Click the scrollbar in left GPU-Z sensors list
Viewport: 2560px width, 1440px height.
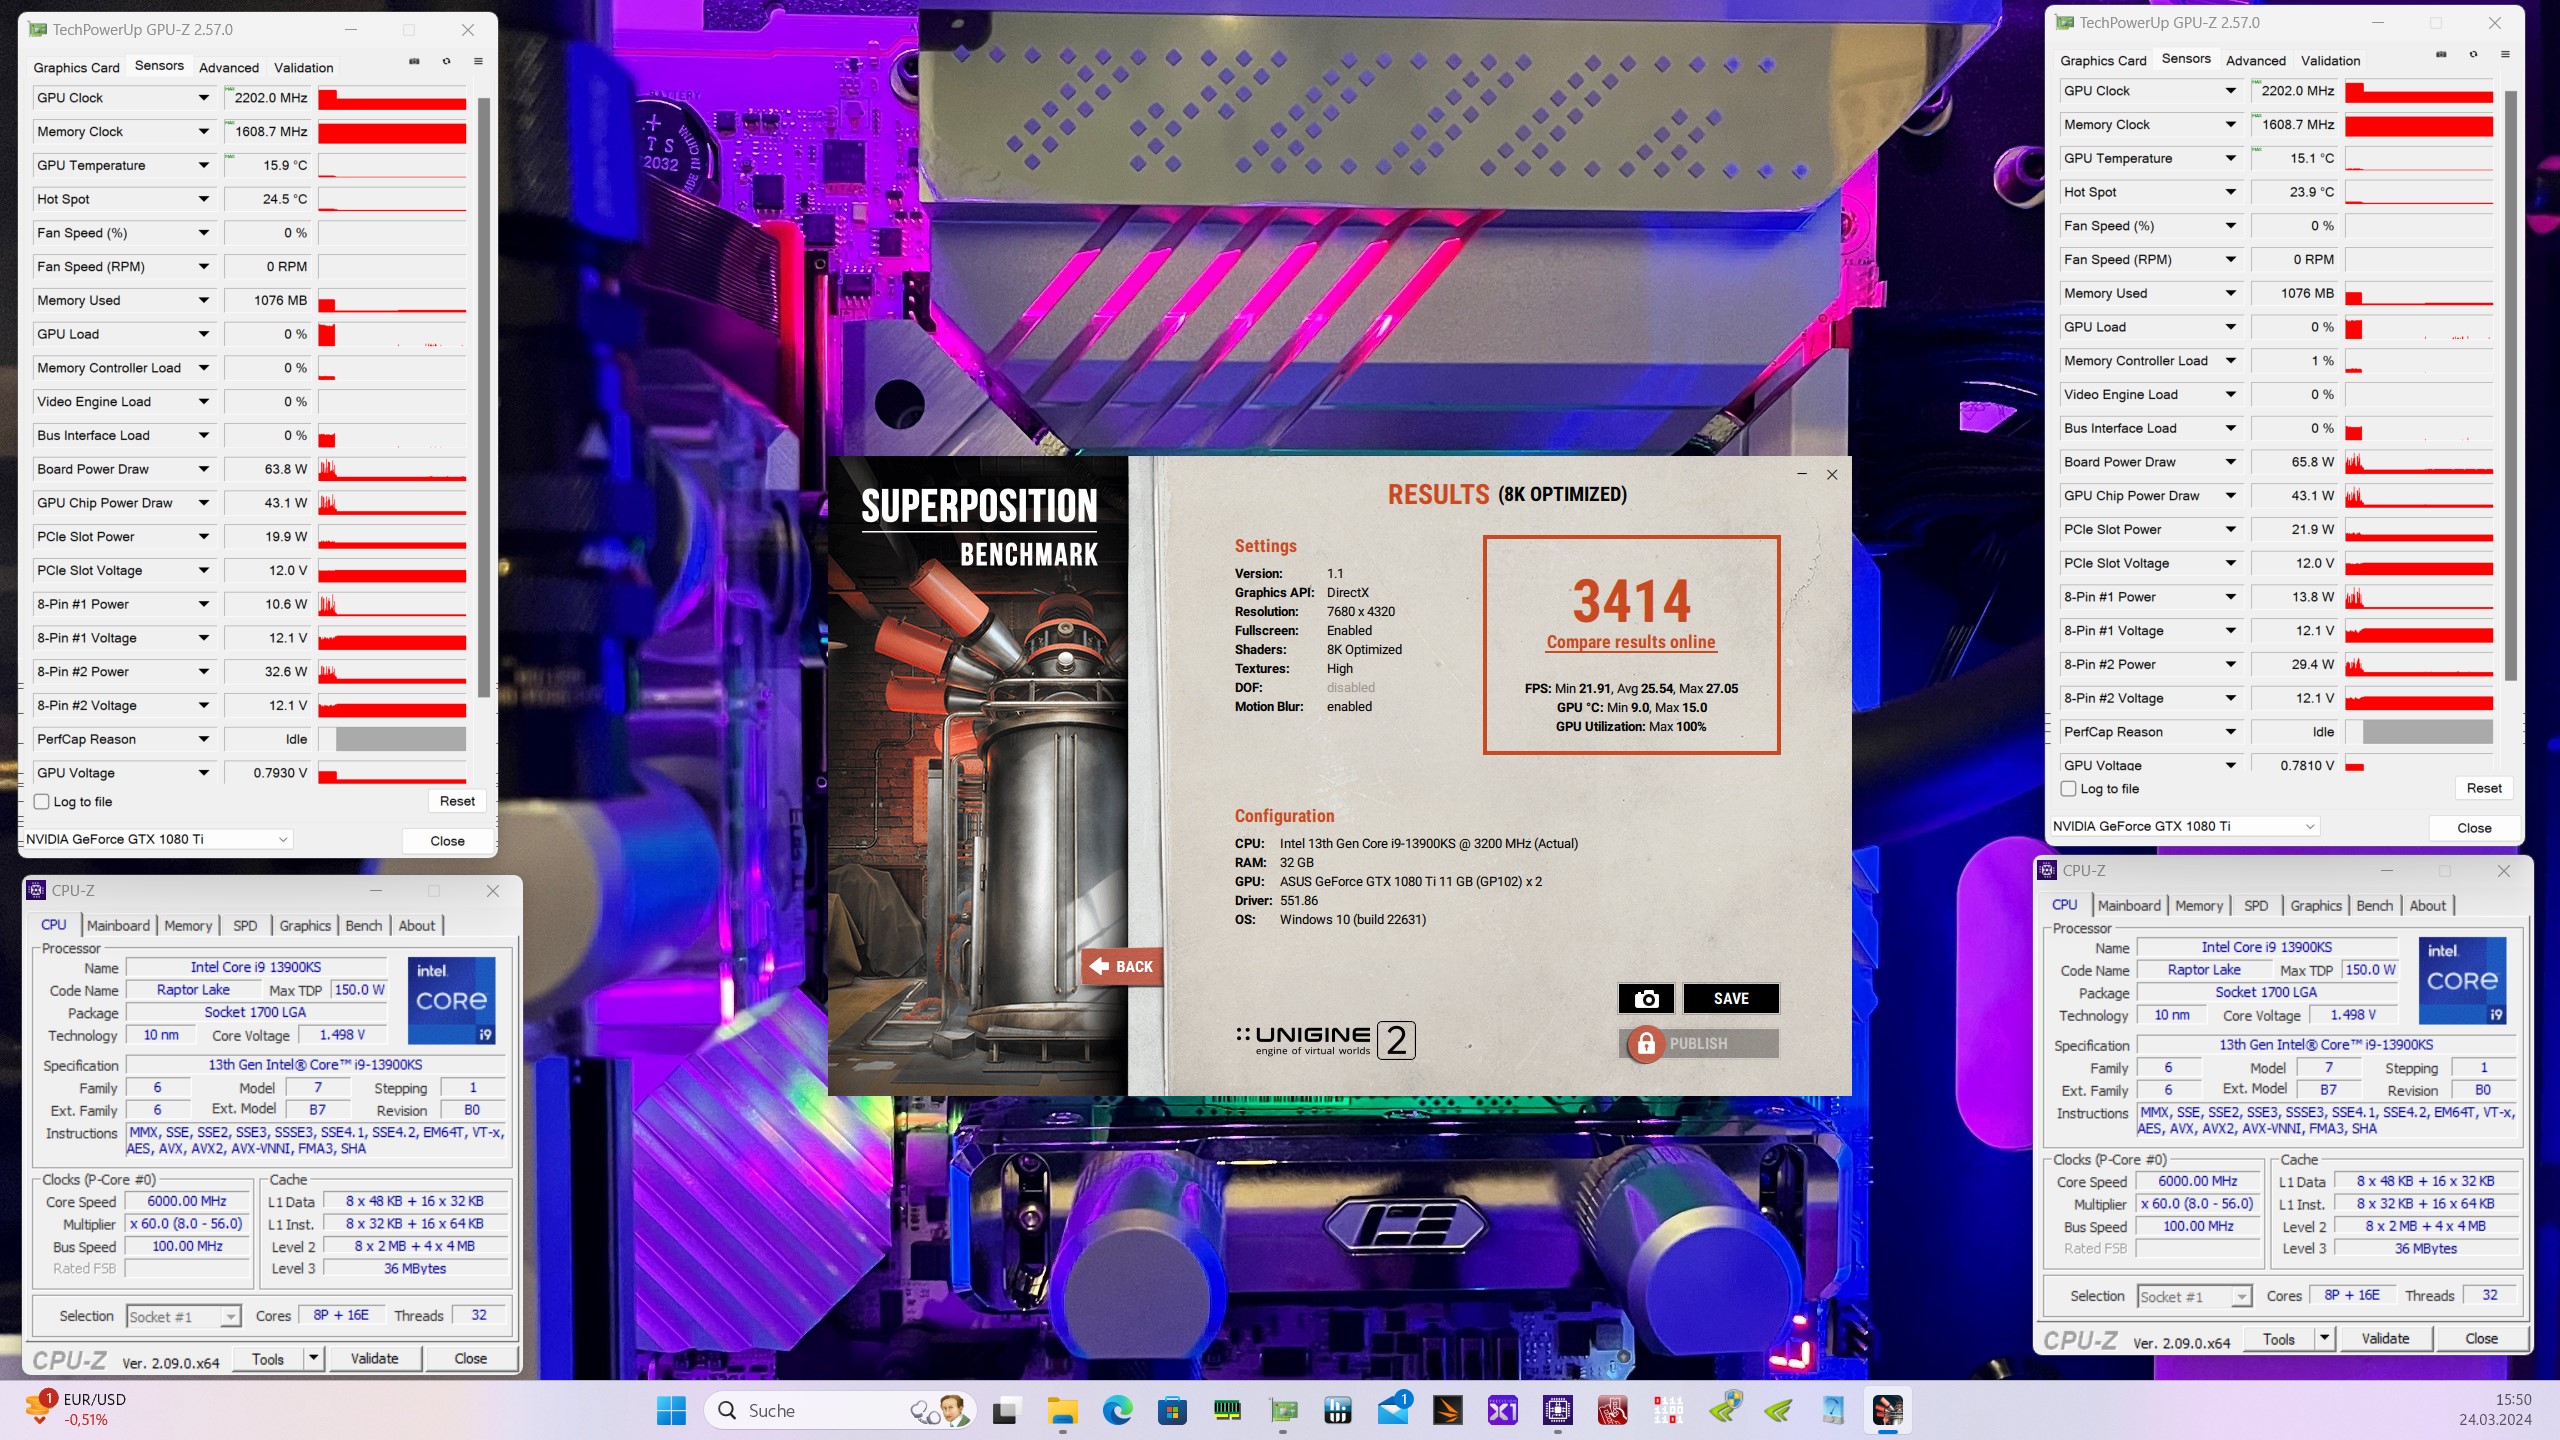pos(483,396)
